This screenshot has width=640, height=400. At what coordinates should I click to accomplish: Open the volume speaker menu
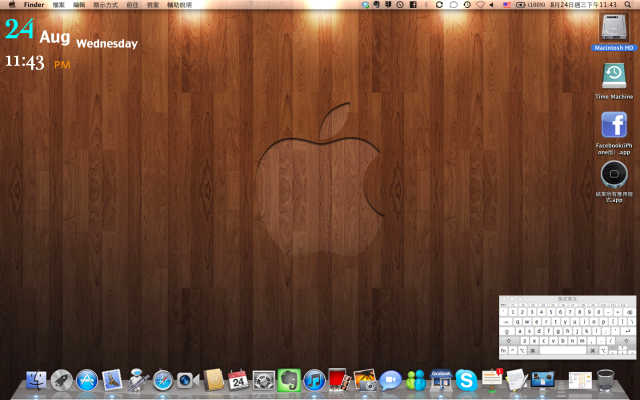(492, 4)
